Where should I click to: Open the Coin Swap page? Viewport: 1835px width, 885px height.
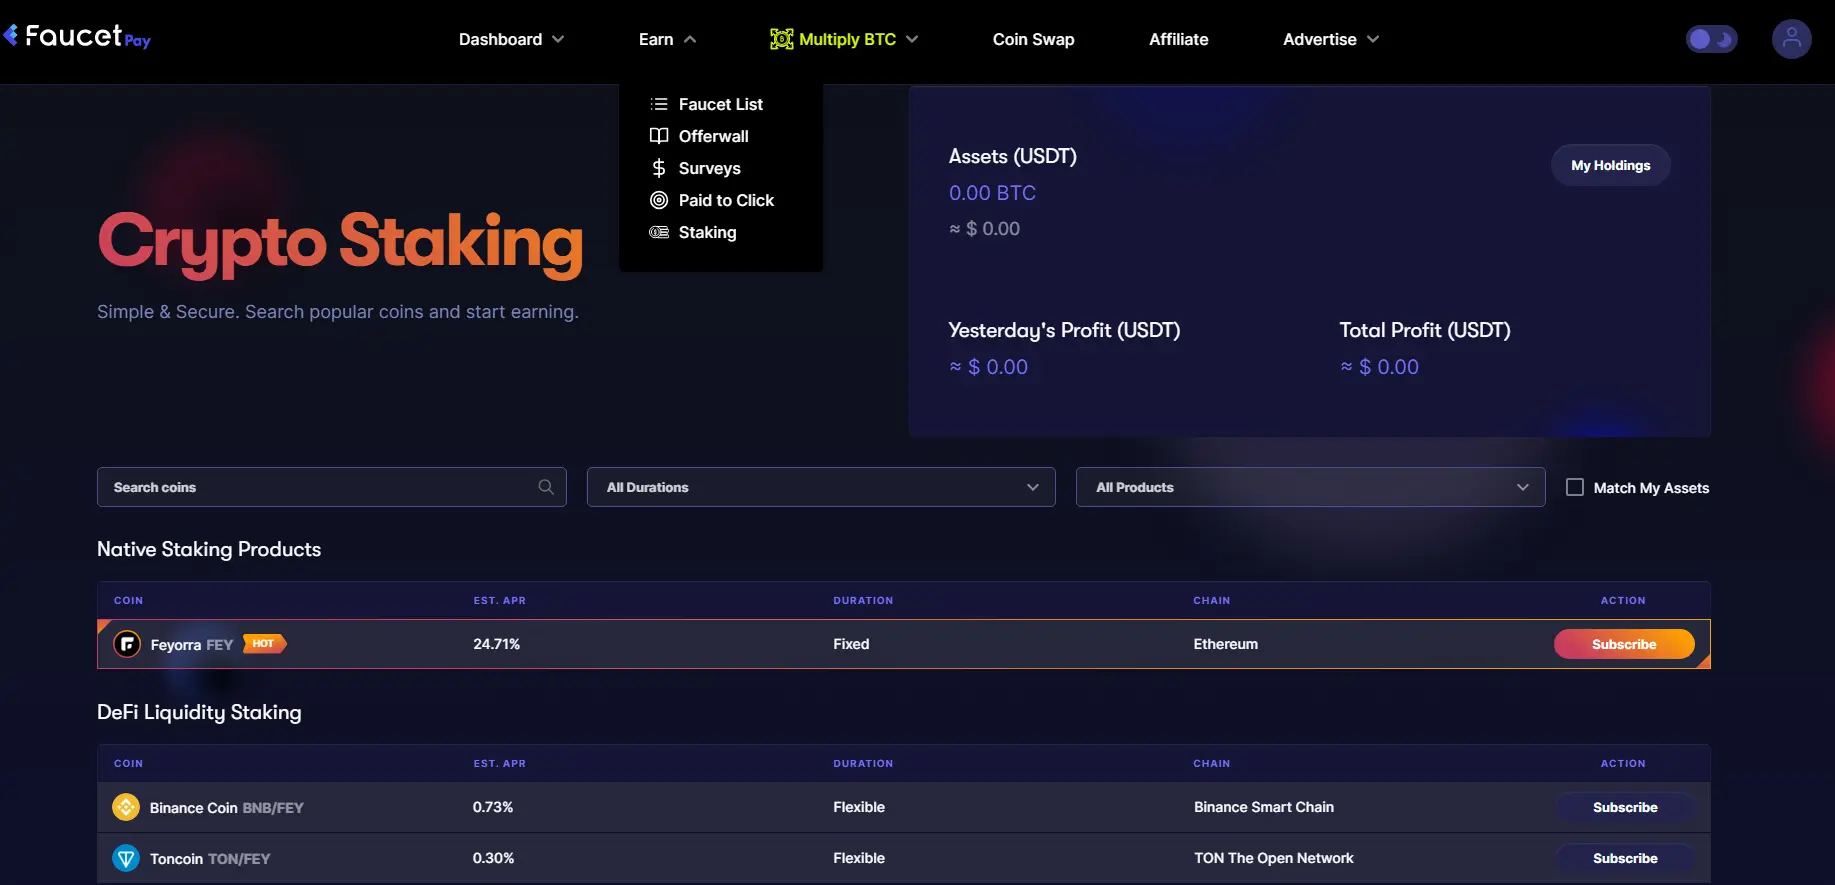click(x=1033, y=39)
